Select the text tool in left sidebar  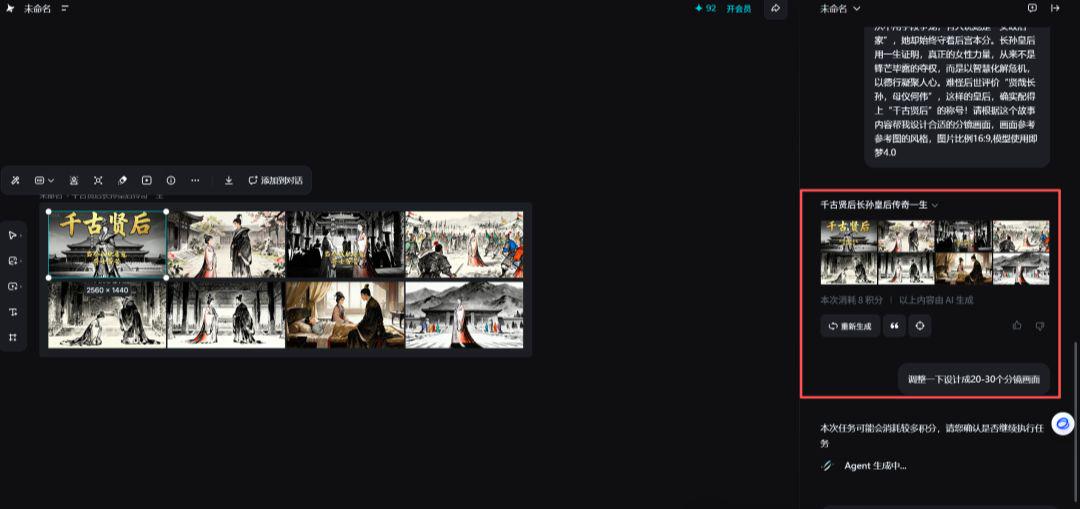click(x=13, y=312)
